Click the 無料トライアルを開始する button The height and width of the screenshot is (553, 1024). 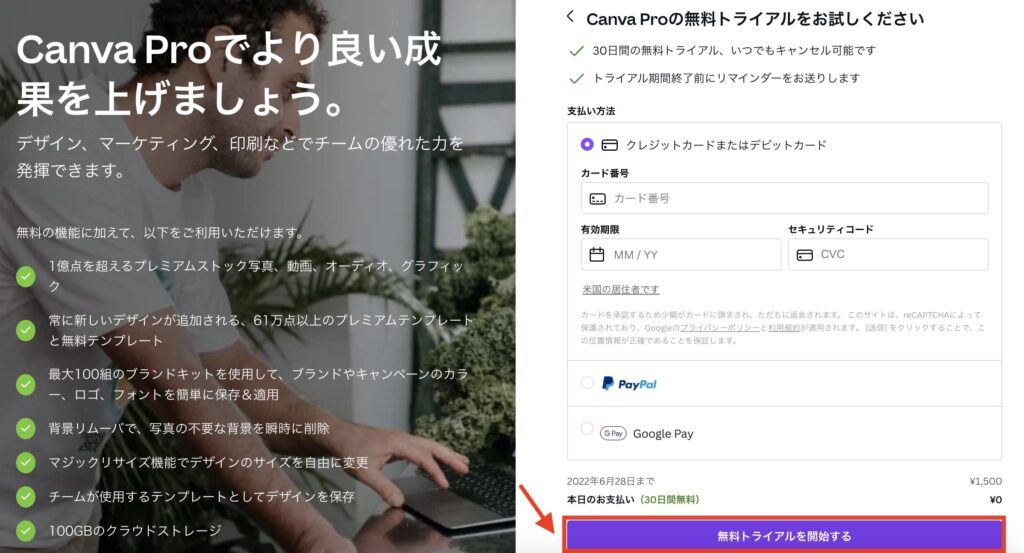point(784,536)
